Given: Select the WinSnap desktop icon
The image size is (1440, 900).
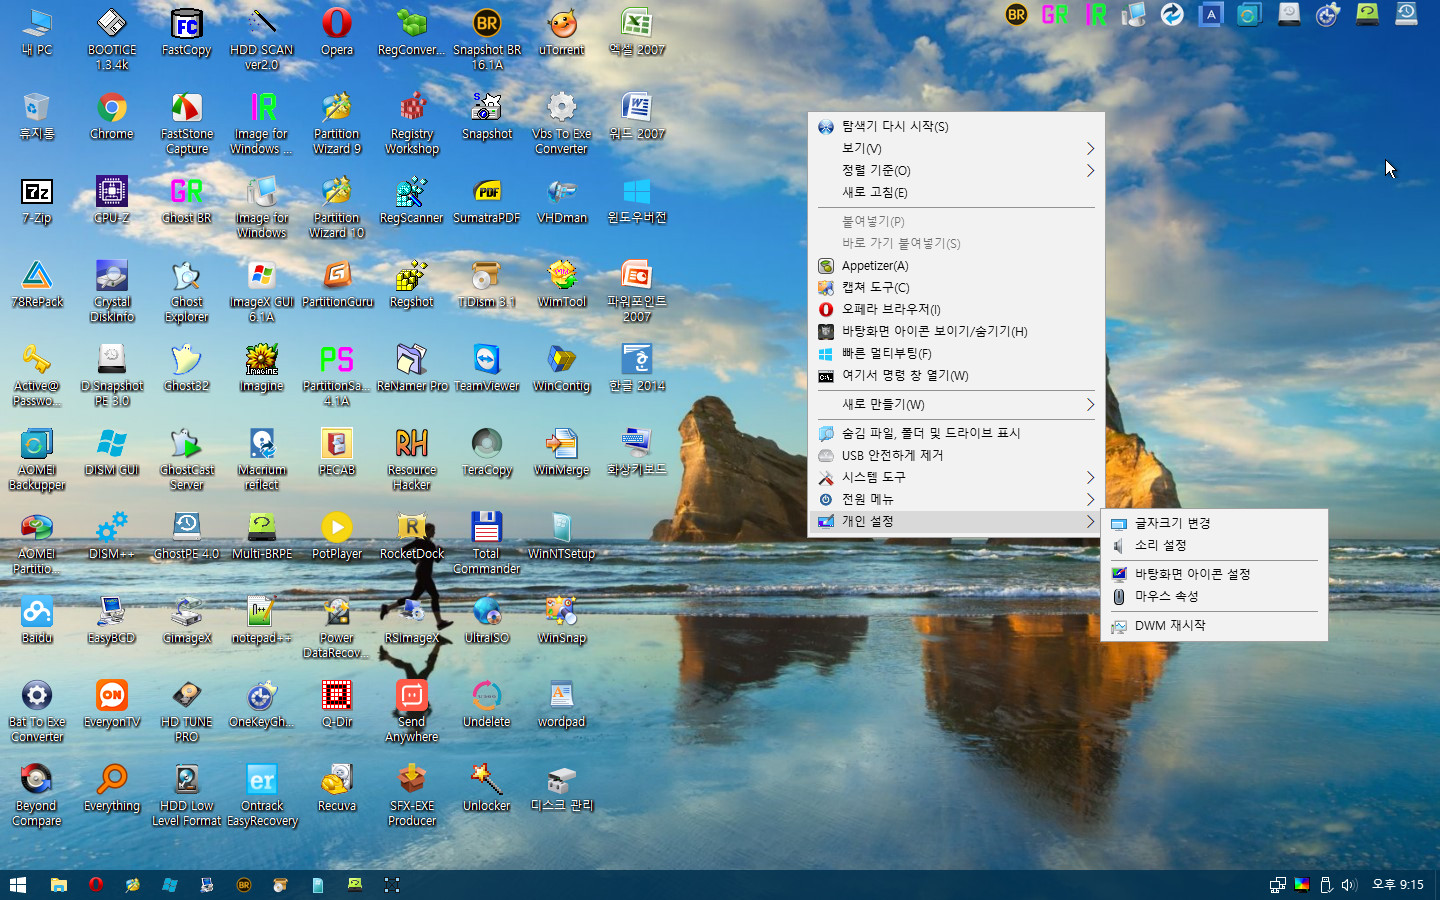Looking at the screenshot, I should 562,620.
